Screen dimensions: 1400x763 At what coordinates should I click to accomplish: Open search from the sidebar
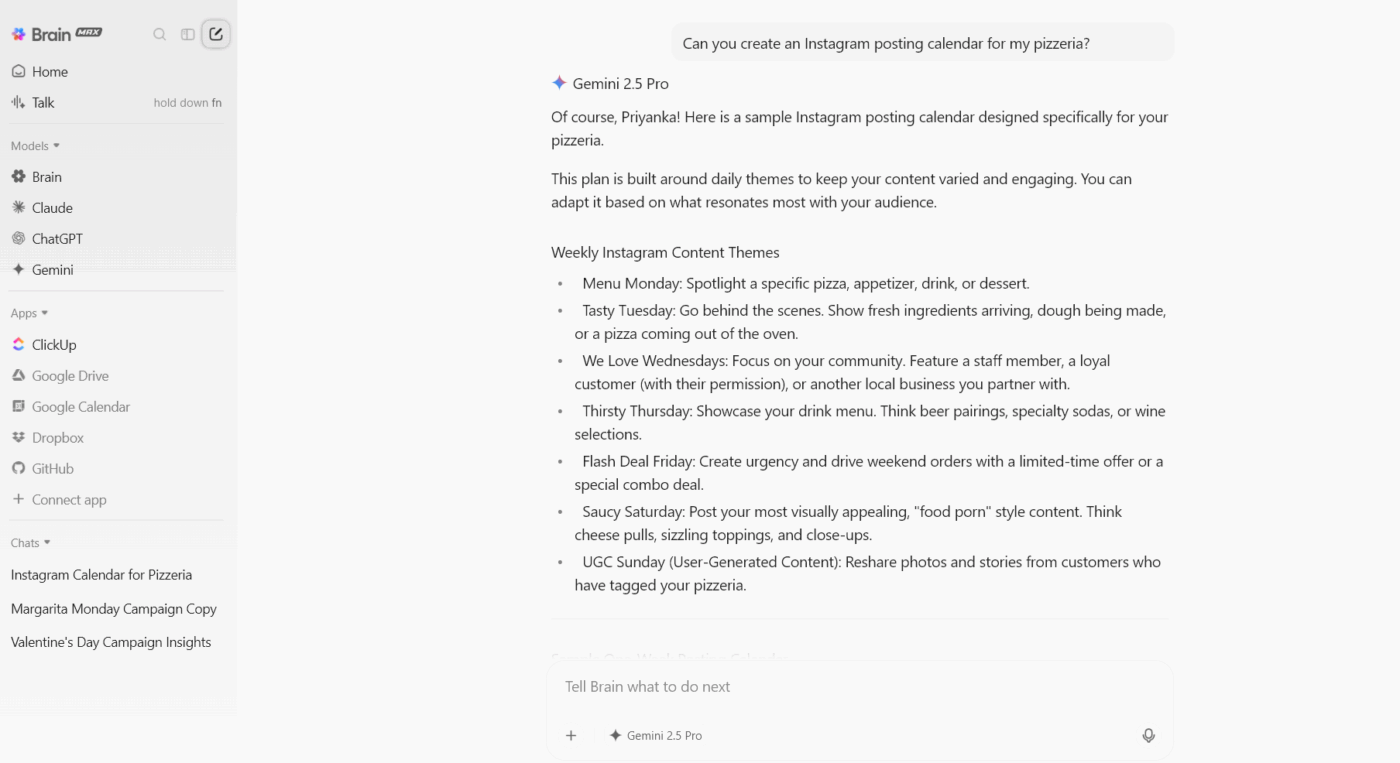tap(160, 33)
